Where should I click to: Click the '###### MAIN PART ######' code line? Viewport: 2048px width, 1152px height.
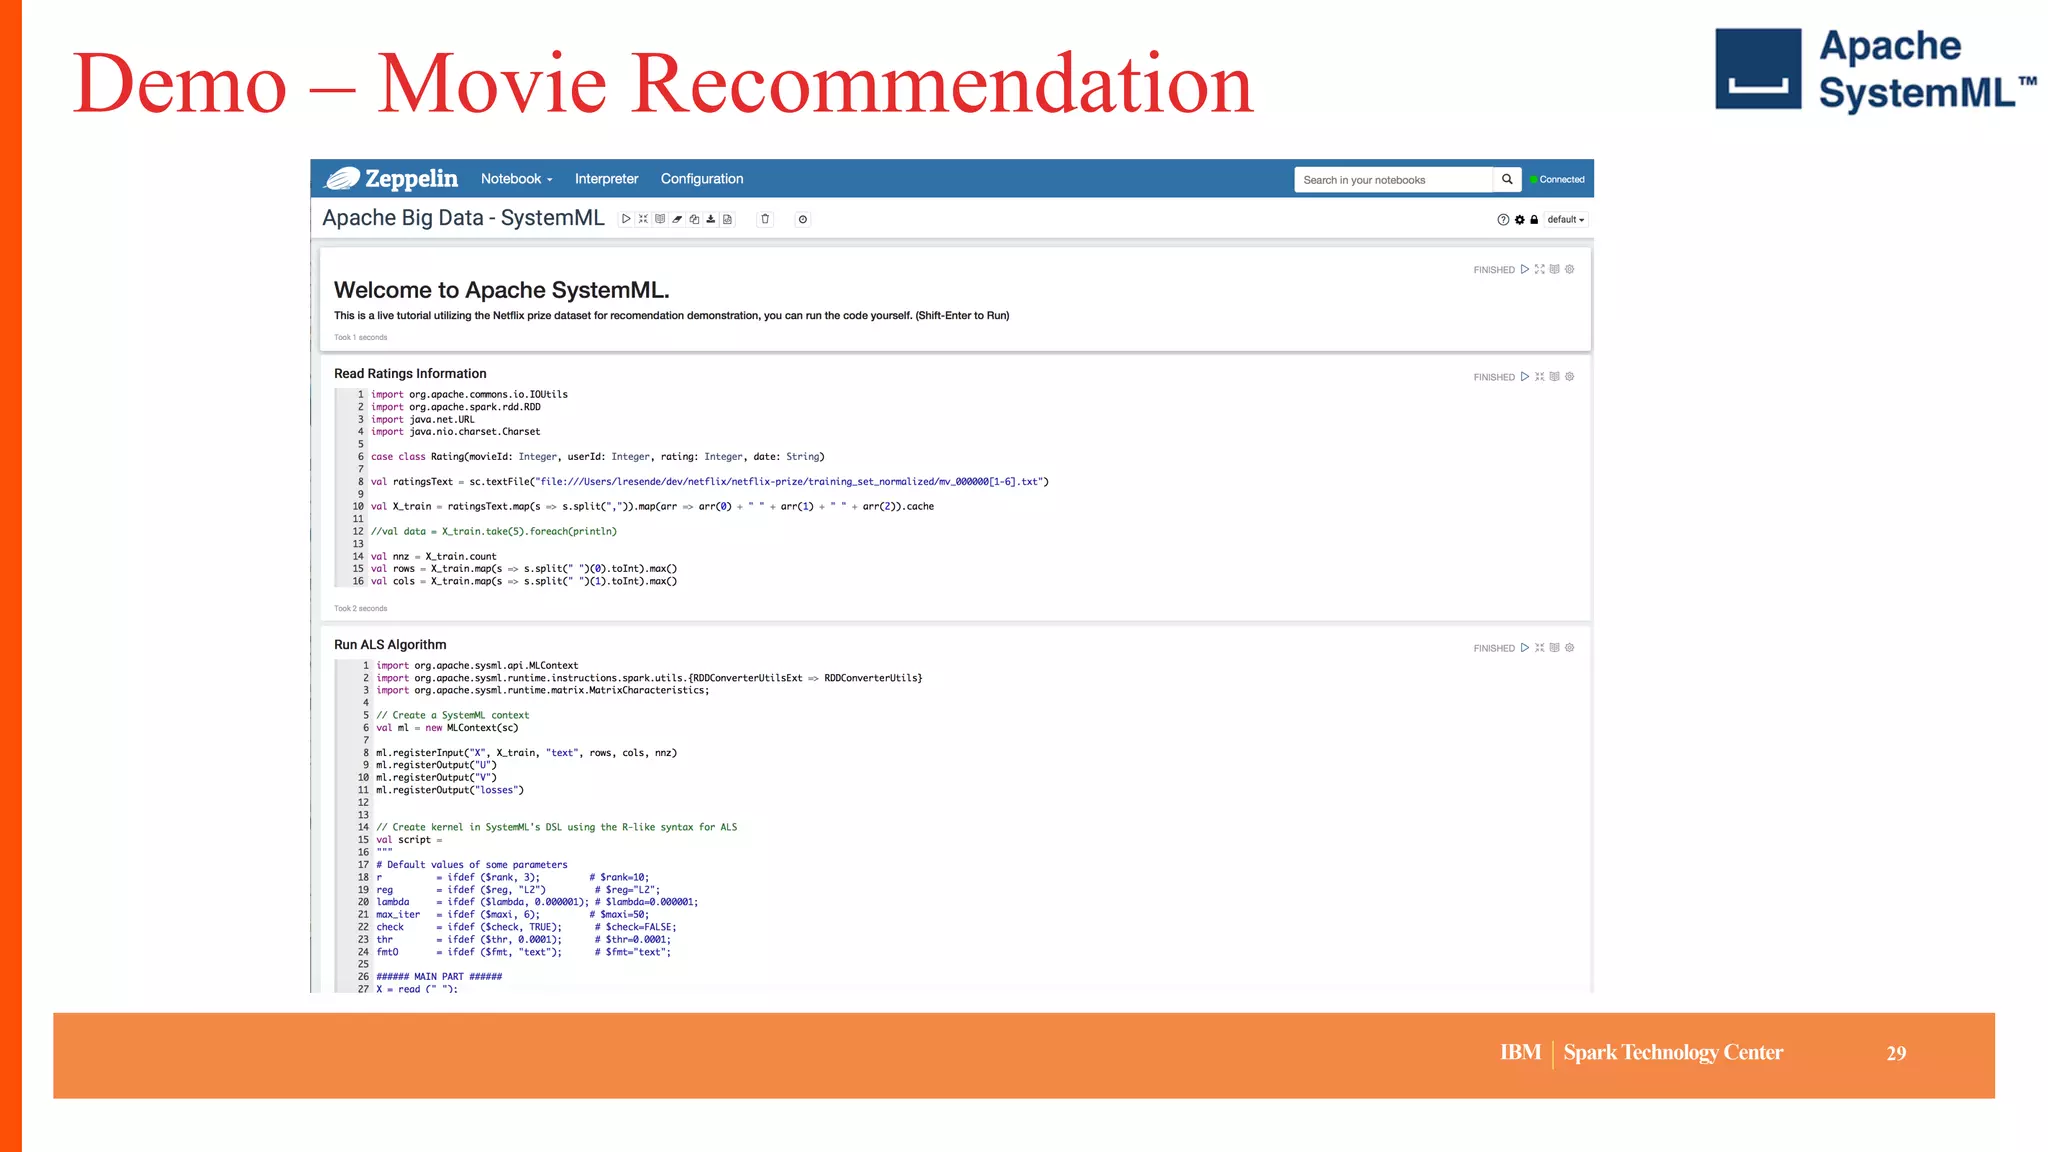coord(439,977)
